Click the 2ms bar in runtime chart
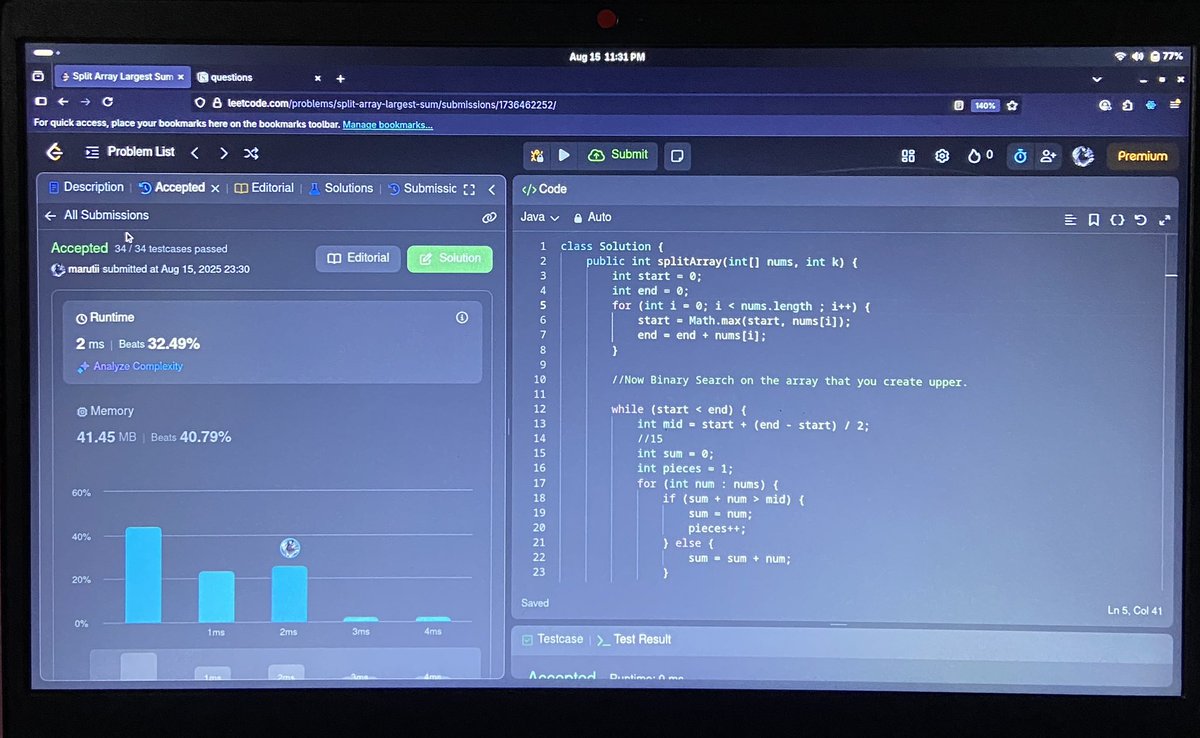The height and width of the screenshot is (738, 1200). click(289, 594)
